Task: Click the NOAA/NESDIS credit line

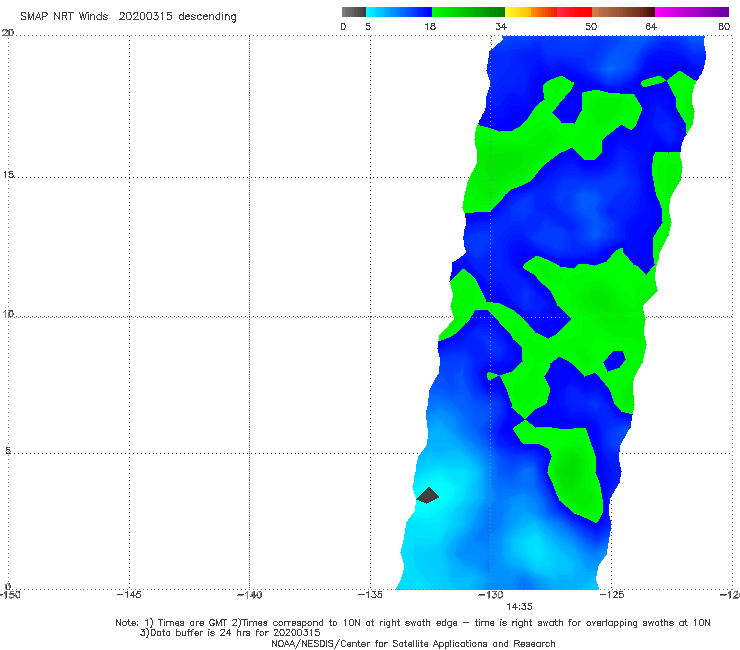Action: [413, 644]
